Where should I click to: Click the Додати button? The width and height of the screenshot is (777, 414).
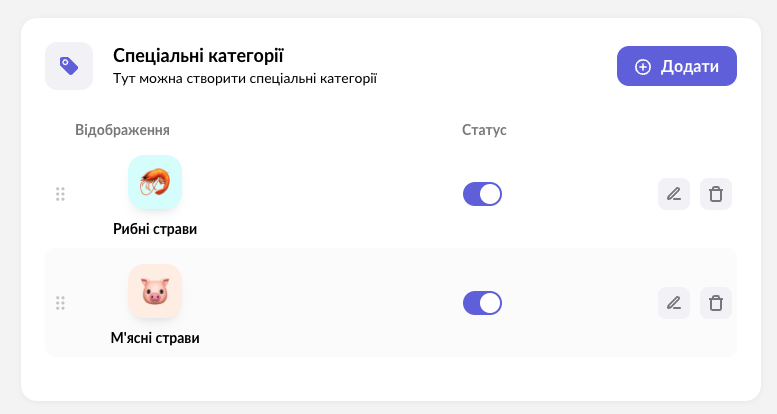coord(677,66)
